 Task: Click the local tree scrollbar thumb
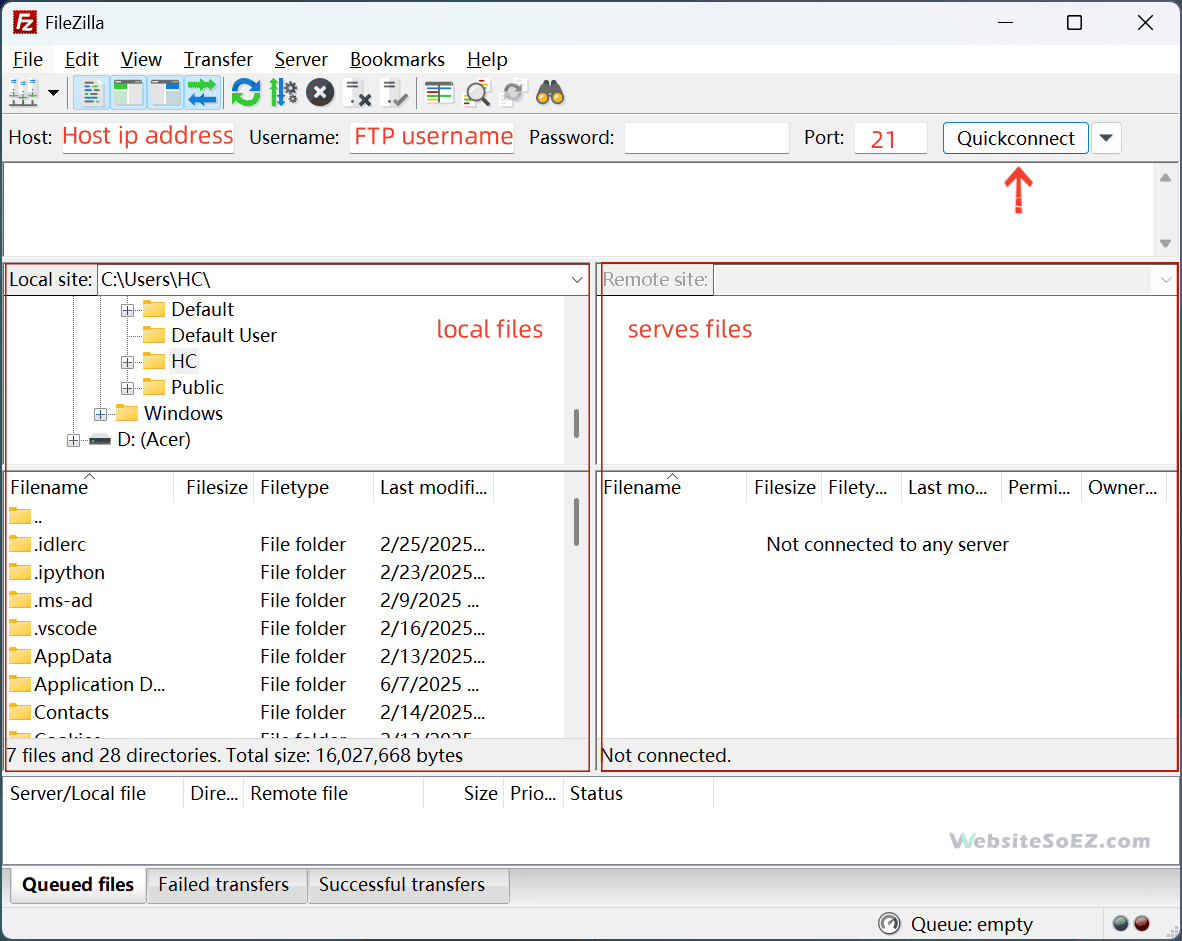click(576, 424)
